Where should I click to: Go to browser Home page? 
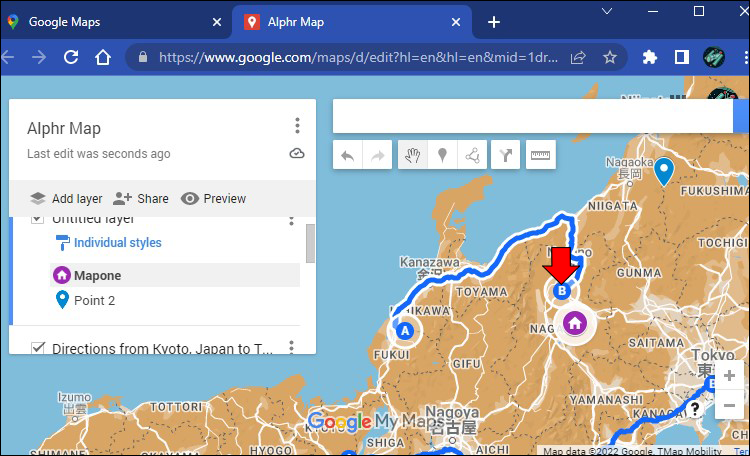pos(103,57)
